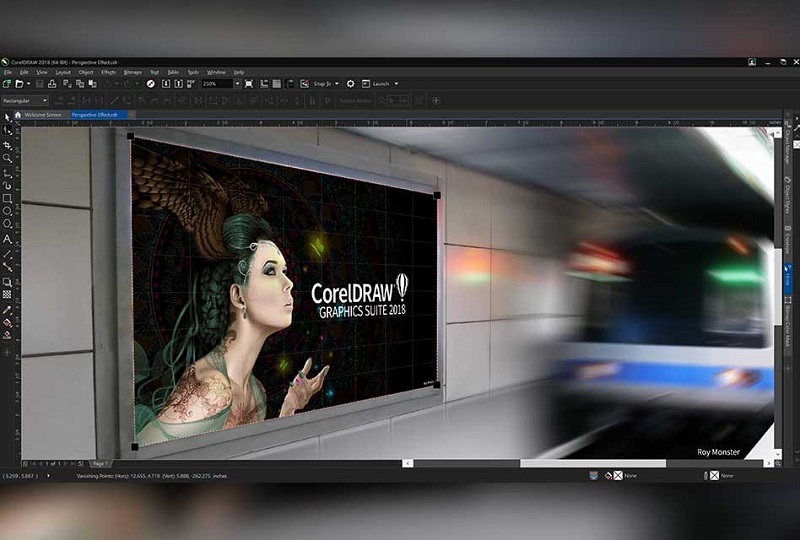This screenshot has width=800, height=540.
Task: Select the Drop Shadow tool
Action: click(7, 282)
